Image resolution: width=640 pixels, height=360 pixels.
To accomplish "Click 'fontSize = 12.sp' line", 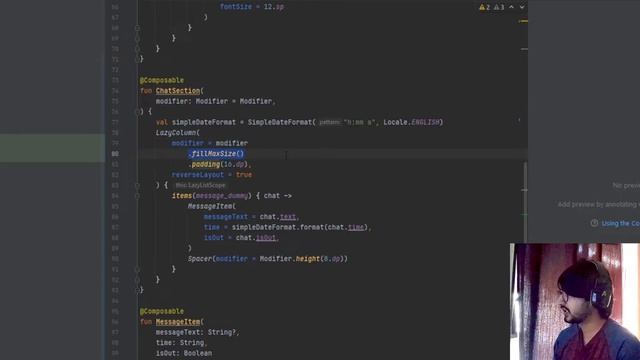I will (x=251, y=7).
